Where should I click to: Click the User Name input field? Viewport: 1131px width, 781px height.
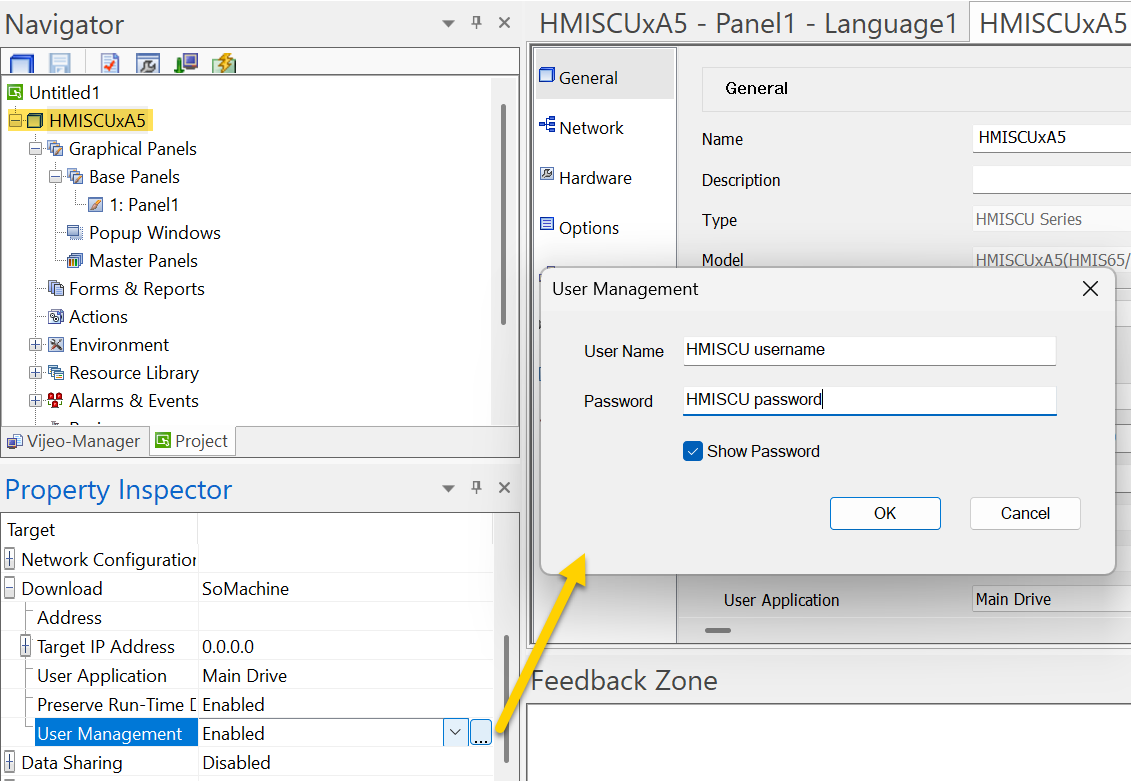coord(870,350)
